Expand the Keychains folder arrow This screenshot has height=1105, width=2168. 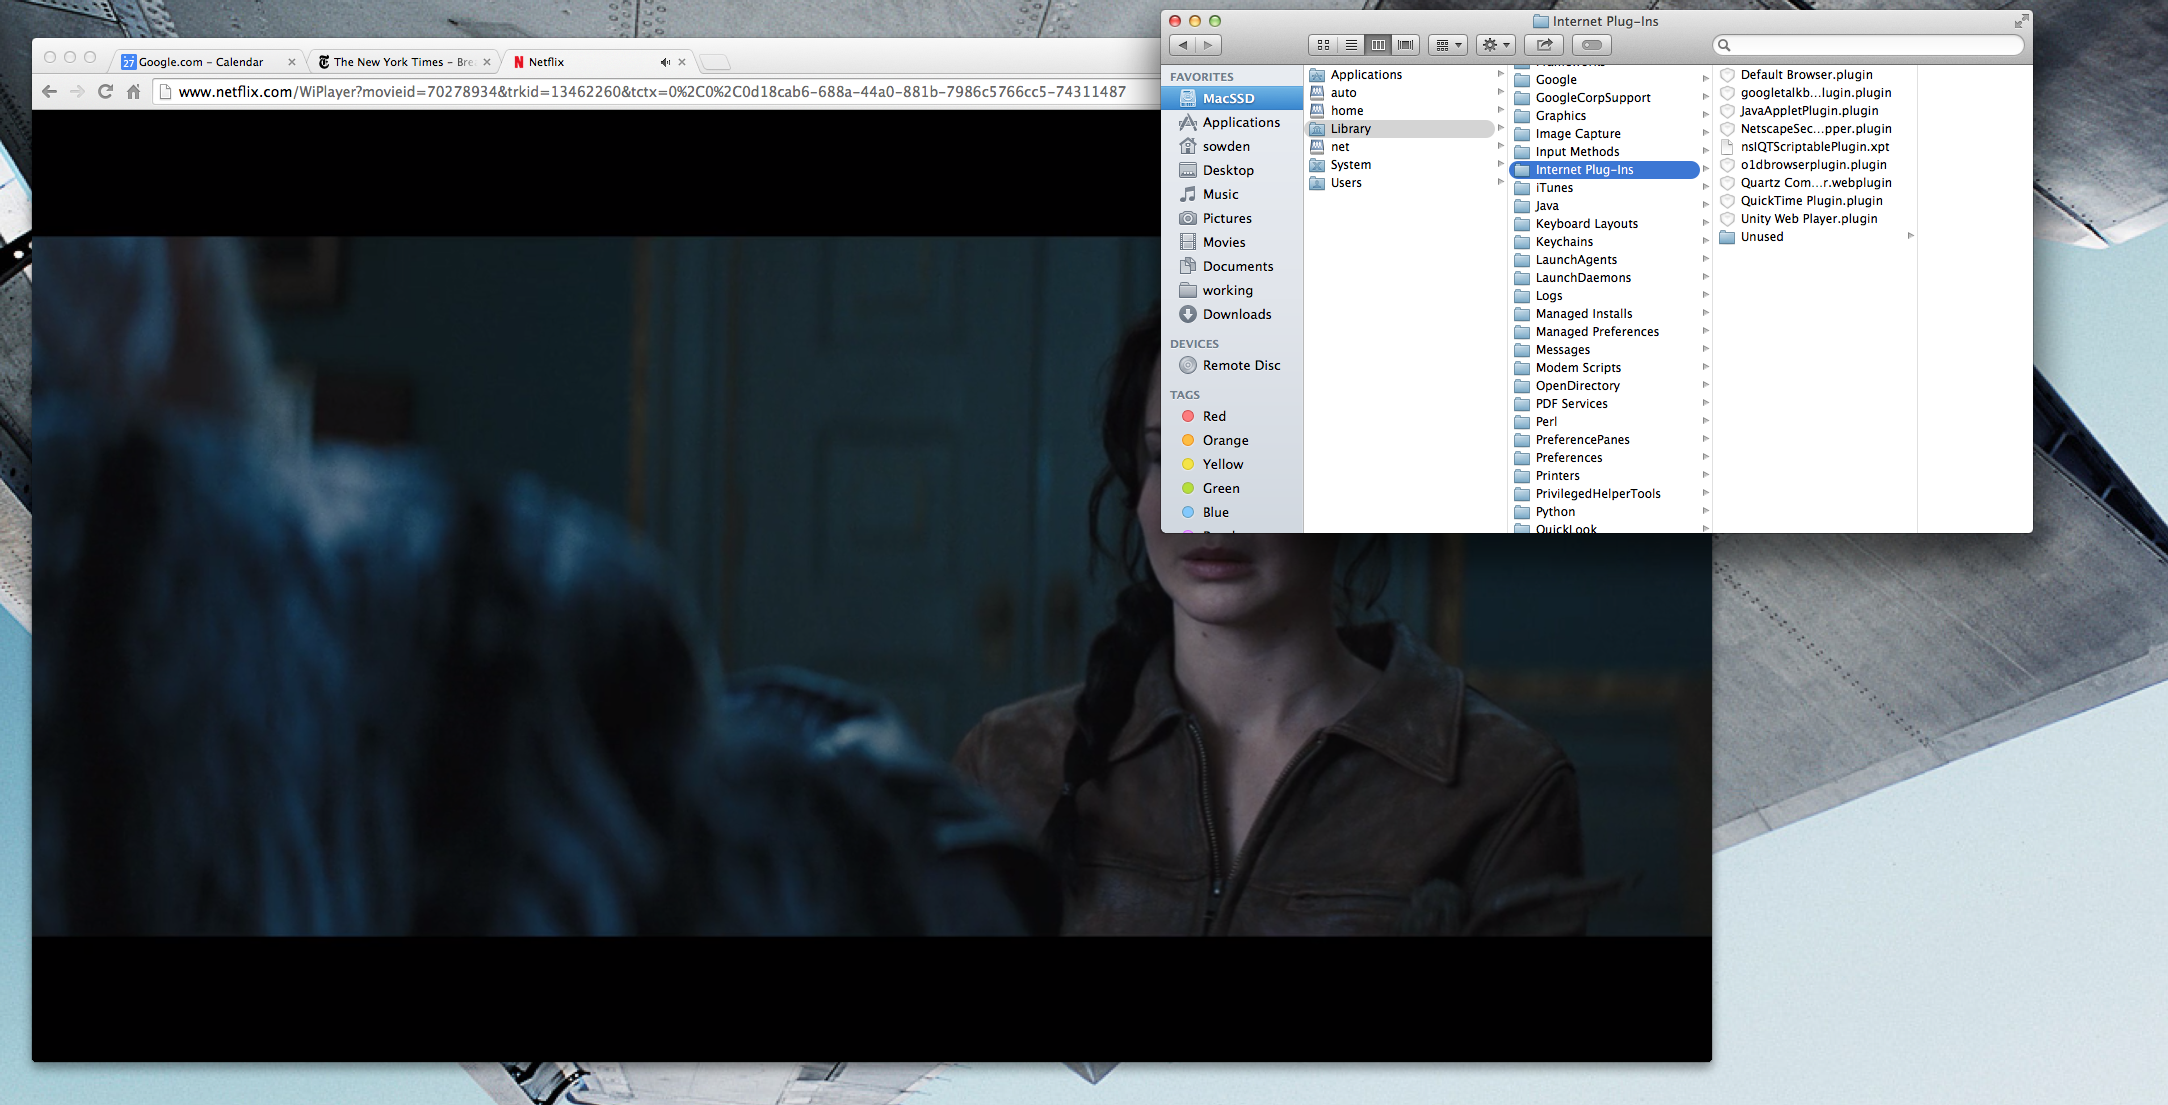click(1705, 241)
